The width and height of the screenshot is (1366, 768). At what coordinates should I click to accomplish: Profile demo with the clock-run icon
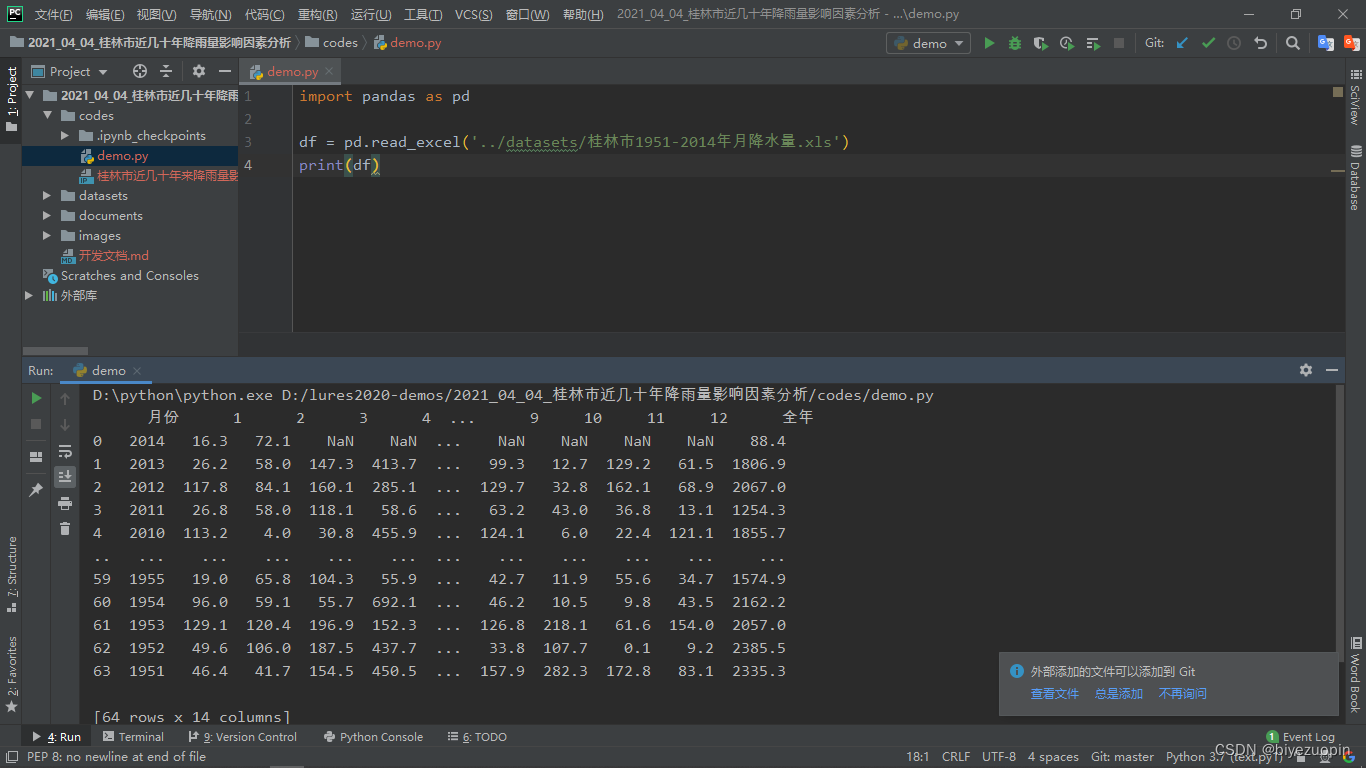click(x=1067, y=43)
